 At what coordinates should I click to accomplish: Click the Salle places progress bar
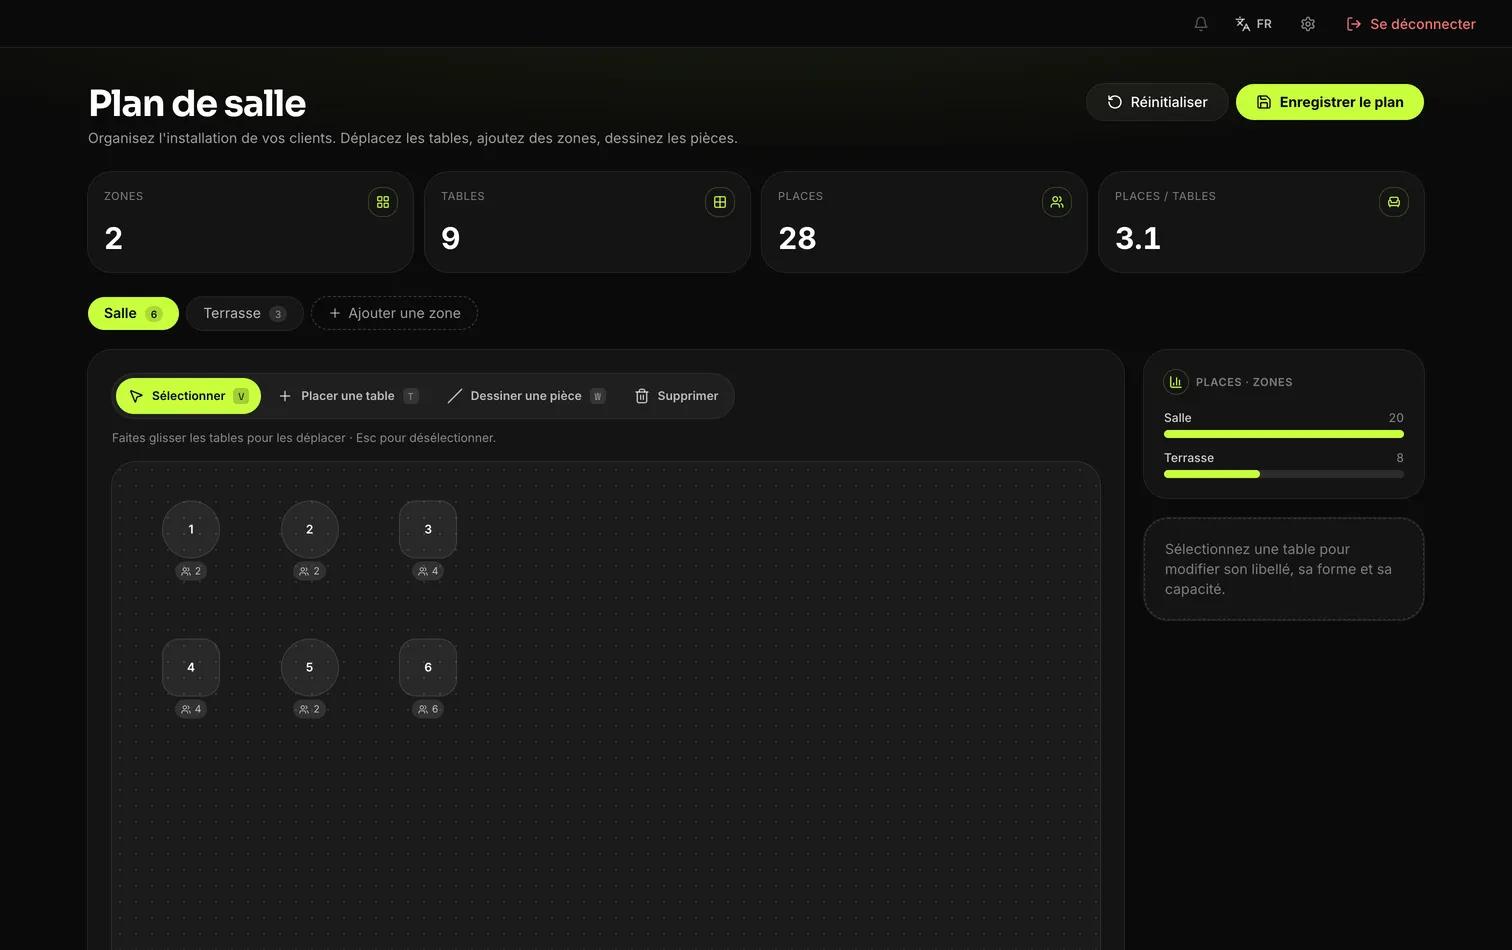coord(1284,434)
